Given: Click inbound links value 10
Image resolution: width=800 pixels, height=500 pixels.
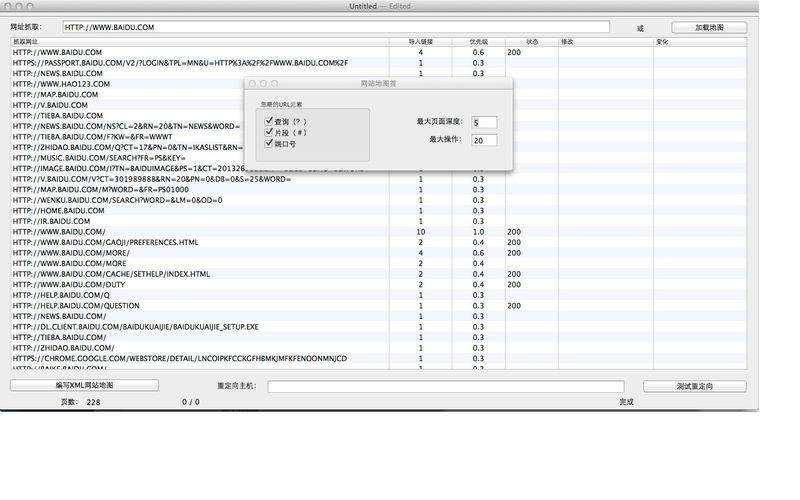Looking at the screenshot, I should [x=420, y=232].
